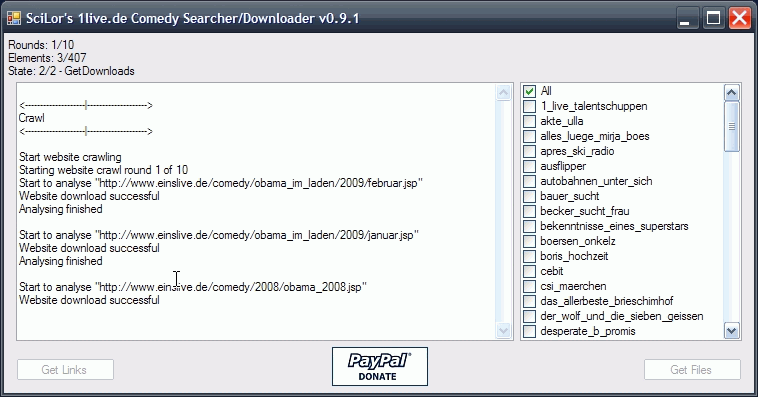Image resolution: width=758 pixels, height=397 pixels.
Task: Click down arrow of category list scrollbar
Action: (x=731, y=331)
